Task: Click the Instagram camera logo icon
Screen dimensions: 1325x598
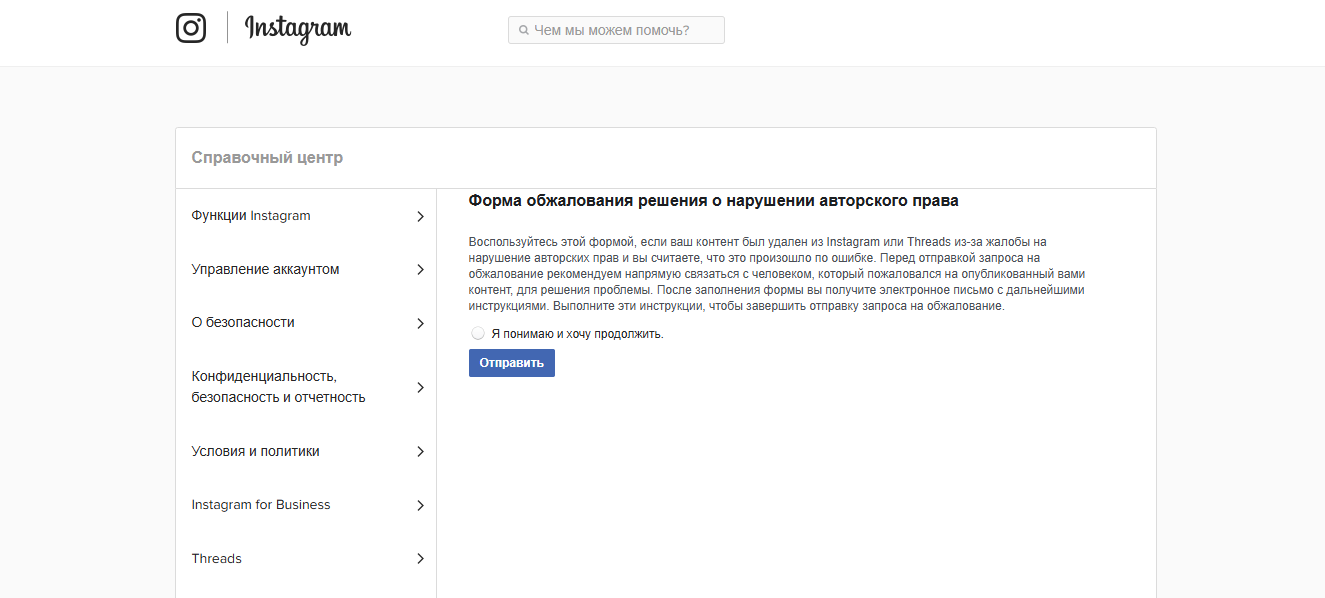Action: point(191,28)
